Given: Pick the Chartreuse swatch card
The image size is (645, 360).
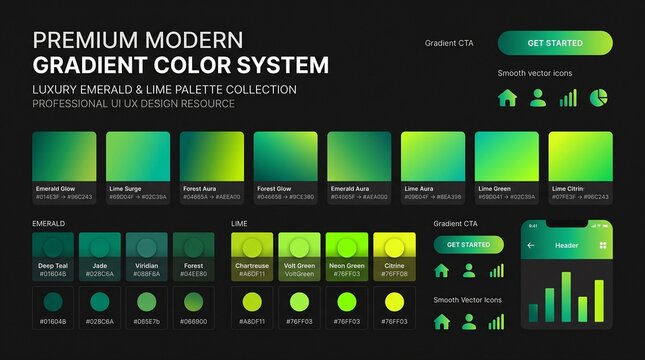Looking at the screenshot, I should (252, 257).
